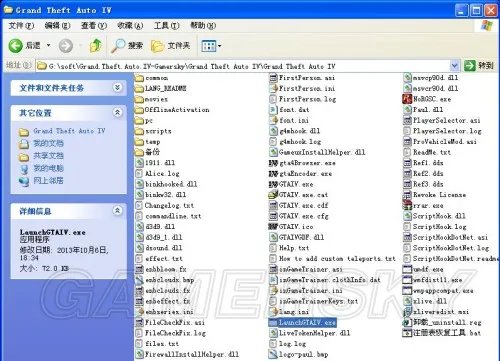
Task: Collapse the Other Places panel
Action: click(x=117, y=112)
